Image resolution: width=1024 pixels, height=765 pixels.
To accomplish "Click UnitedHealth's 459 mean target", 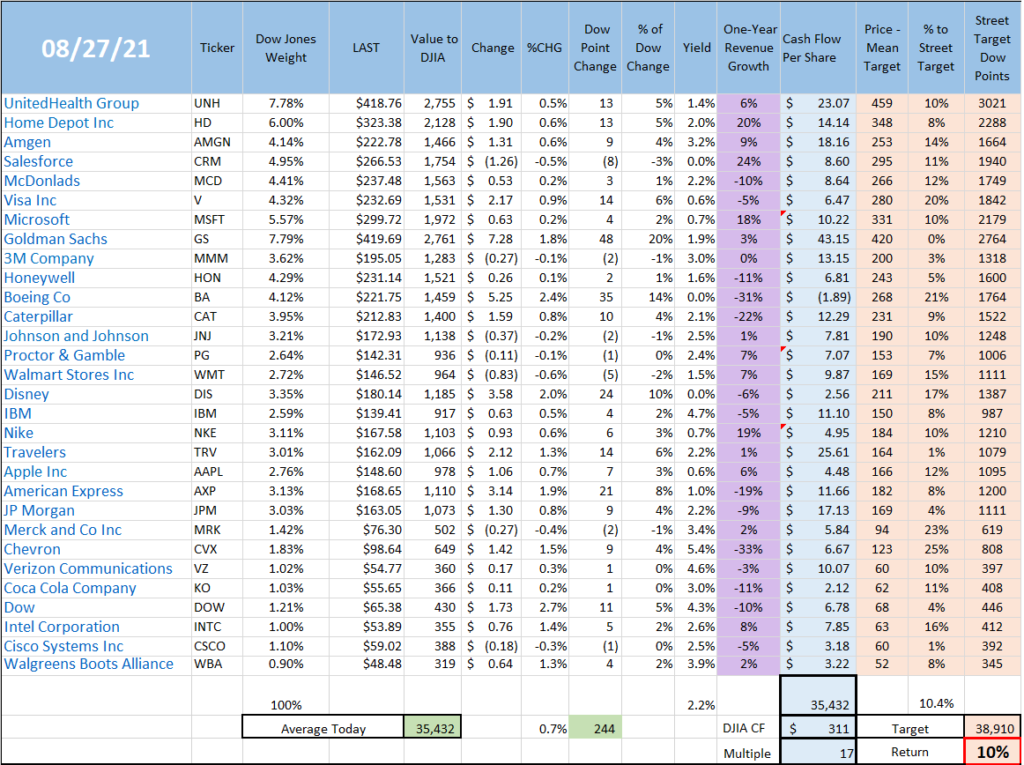I will (x=882, y=103).
